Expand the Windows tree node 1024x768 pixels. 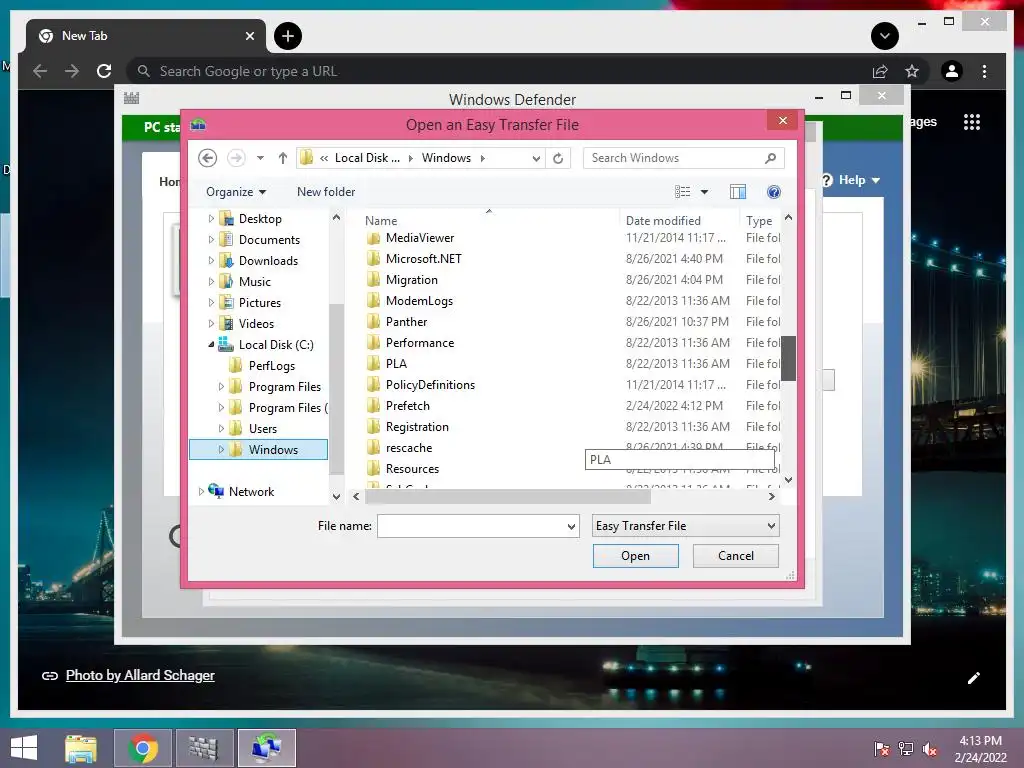221,449
